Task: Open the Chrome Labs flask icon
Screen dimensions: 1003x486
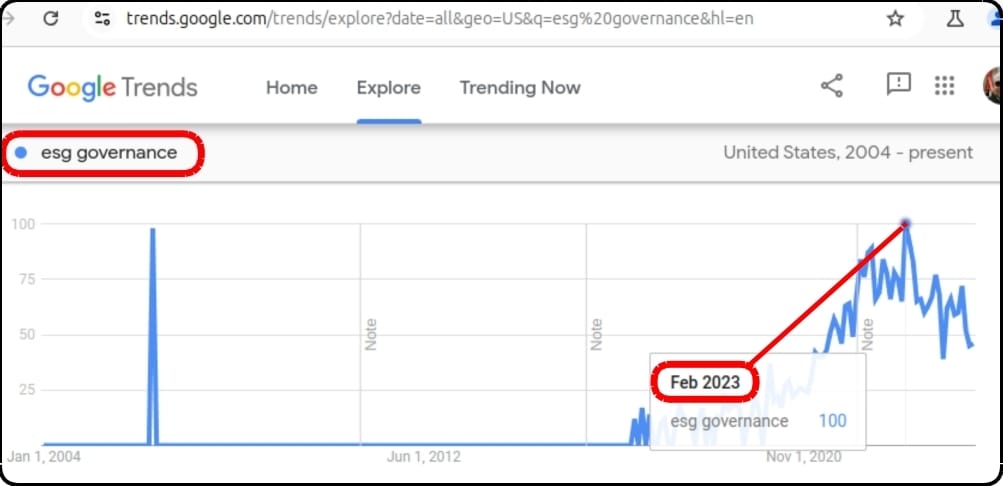Action: pyautogui.click(x=955, y=19)
